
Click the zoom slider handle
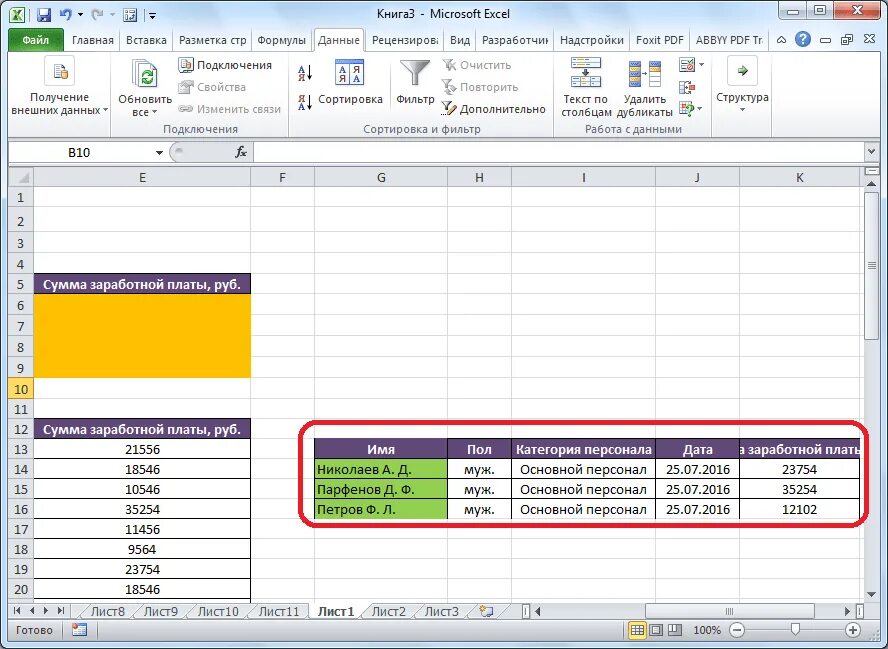point(795,630)
